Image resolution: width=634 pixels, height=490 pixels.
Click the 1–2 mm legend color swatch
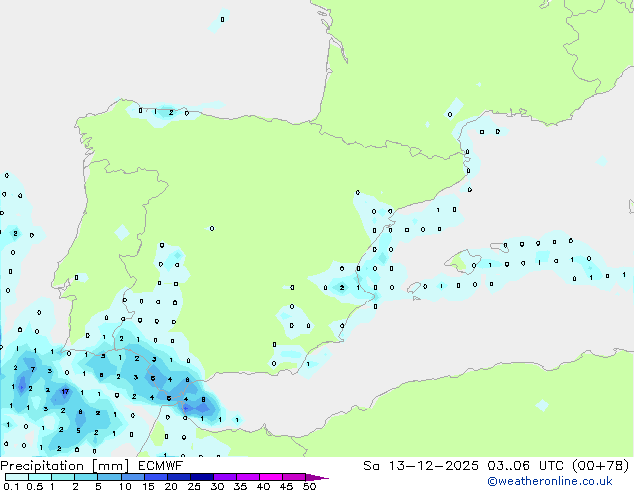63,477
